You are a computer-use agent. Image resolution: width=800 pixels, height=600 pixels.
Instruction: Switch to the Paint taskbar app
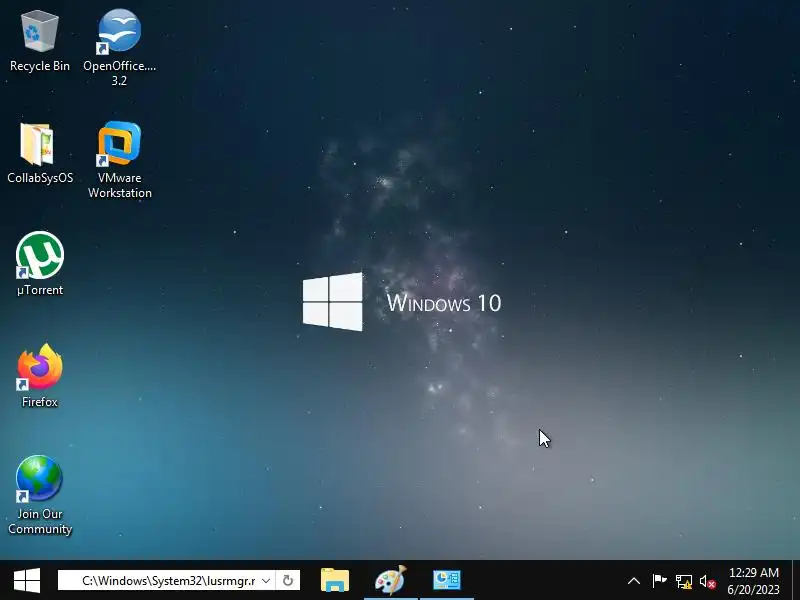391,580
